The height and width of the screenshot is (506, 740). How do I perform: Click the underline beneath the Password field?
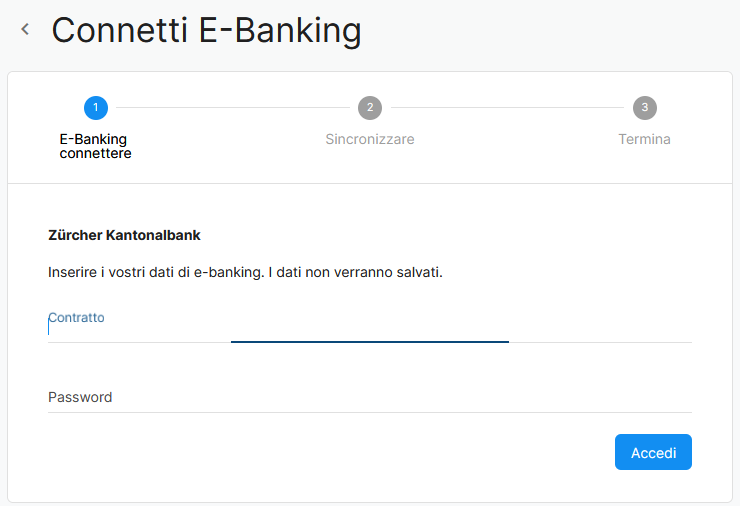[370, 412]
